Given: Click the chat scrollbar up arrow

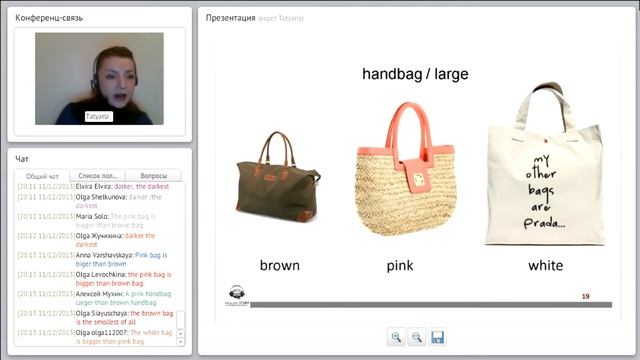Looking at the screenshot, I should pos(180,333).
